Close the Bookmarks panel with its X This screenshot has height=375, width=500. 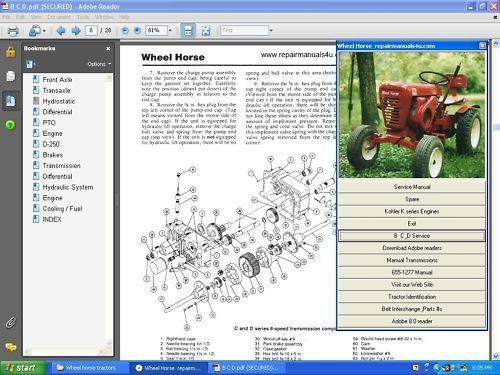108,49
